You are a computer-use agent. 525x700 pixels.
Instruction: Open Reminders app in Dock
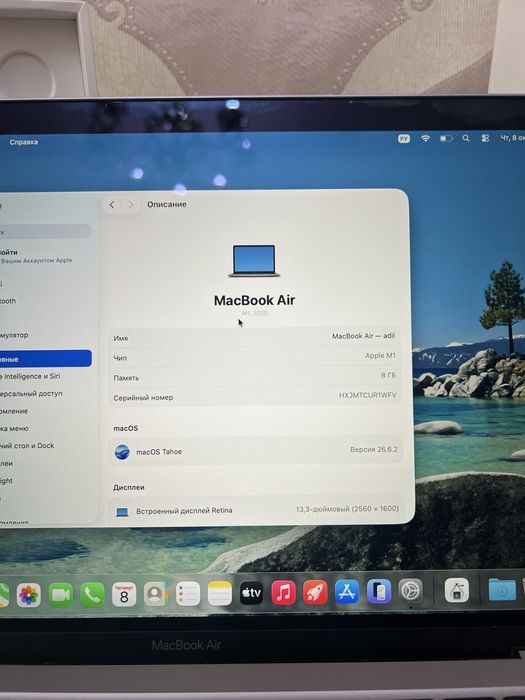(x=188, y=594)
